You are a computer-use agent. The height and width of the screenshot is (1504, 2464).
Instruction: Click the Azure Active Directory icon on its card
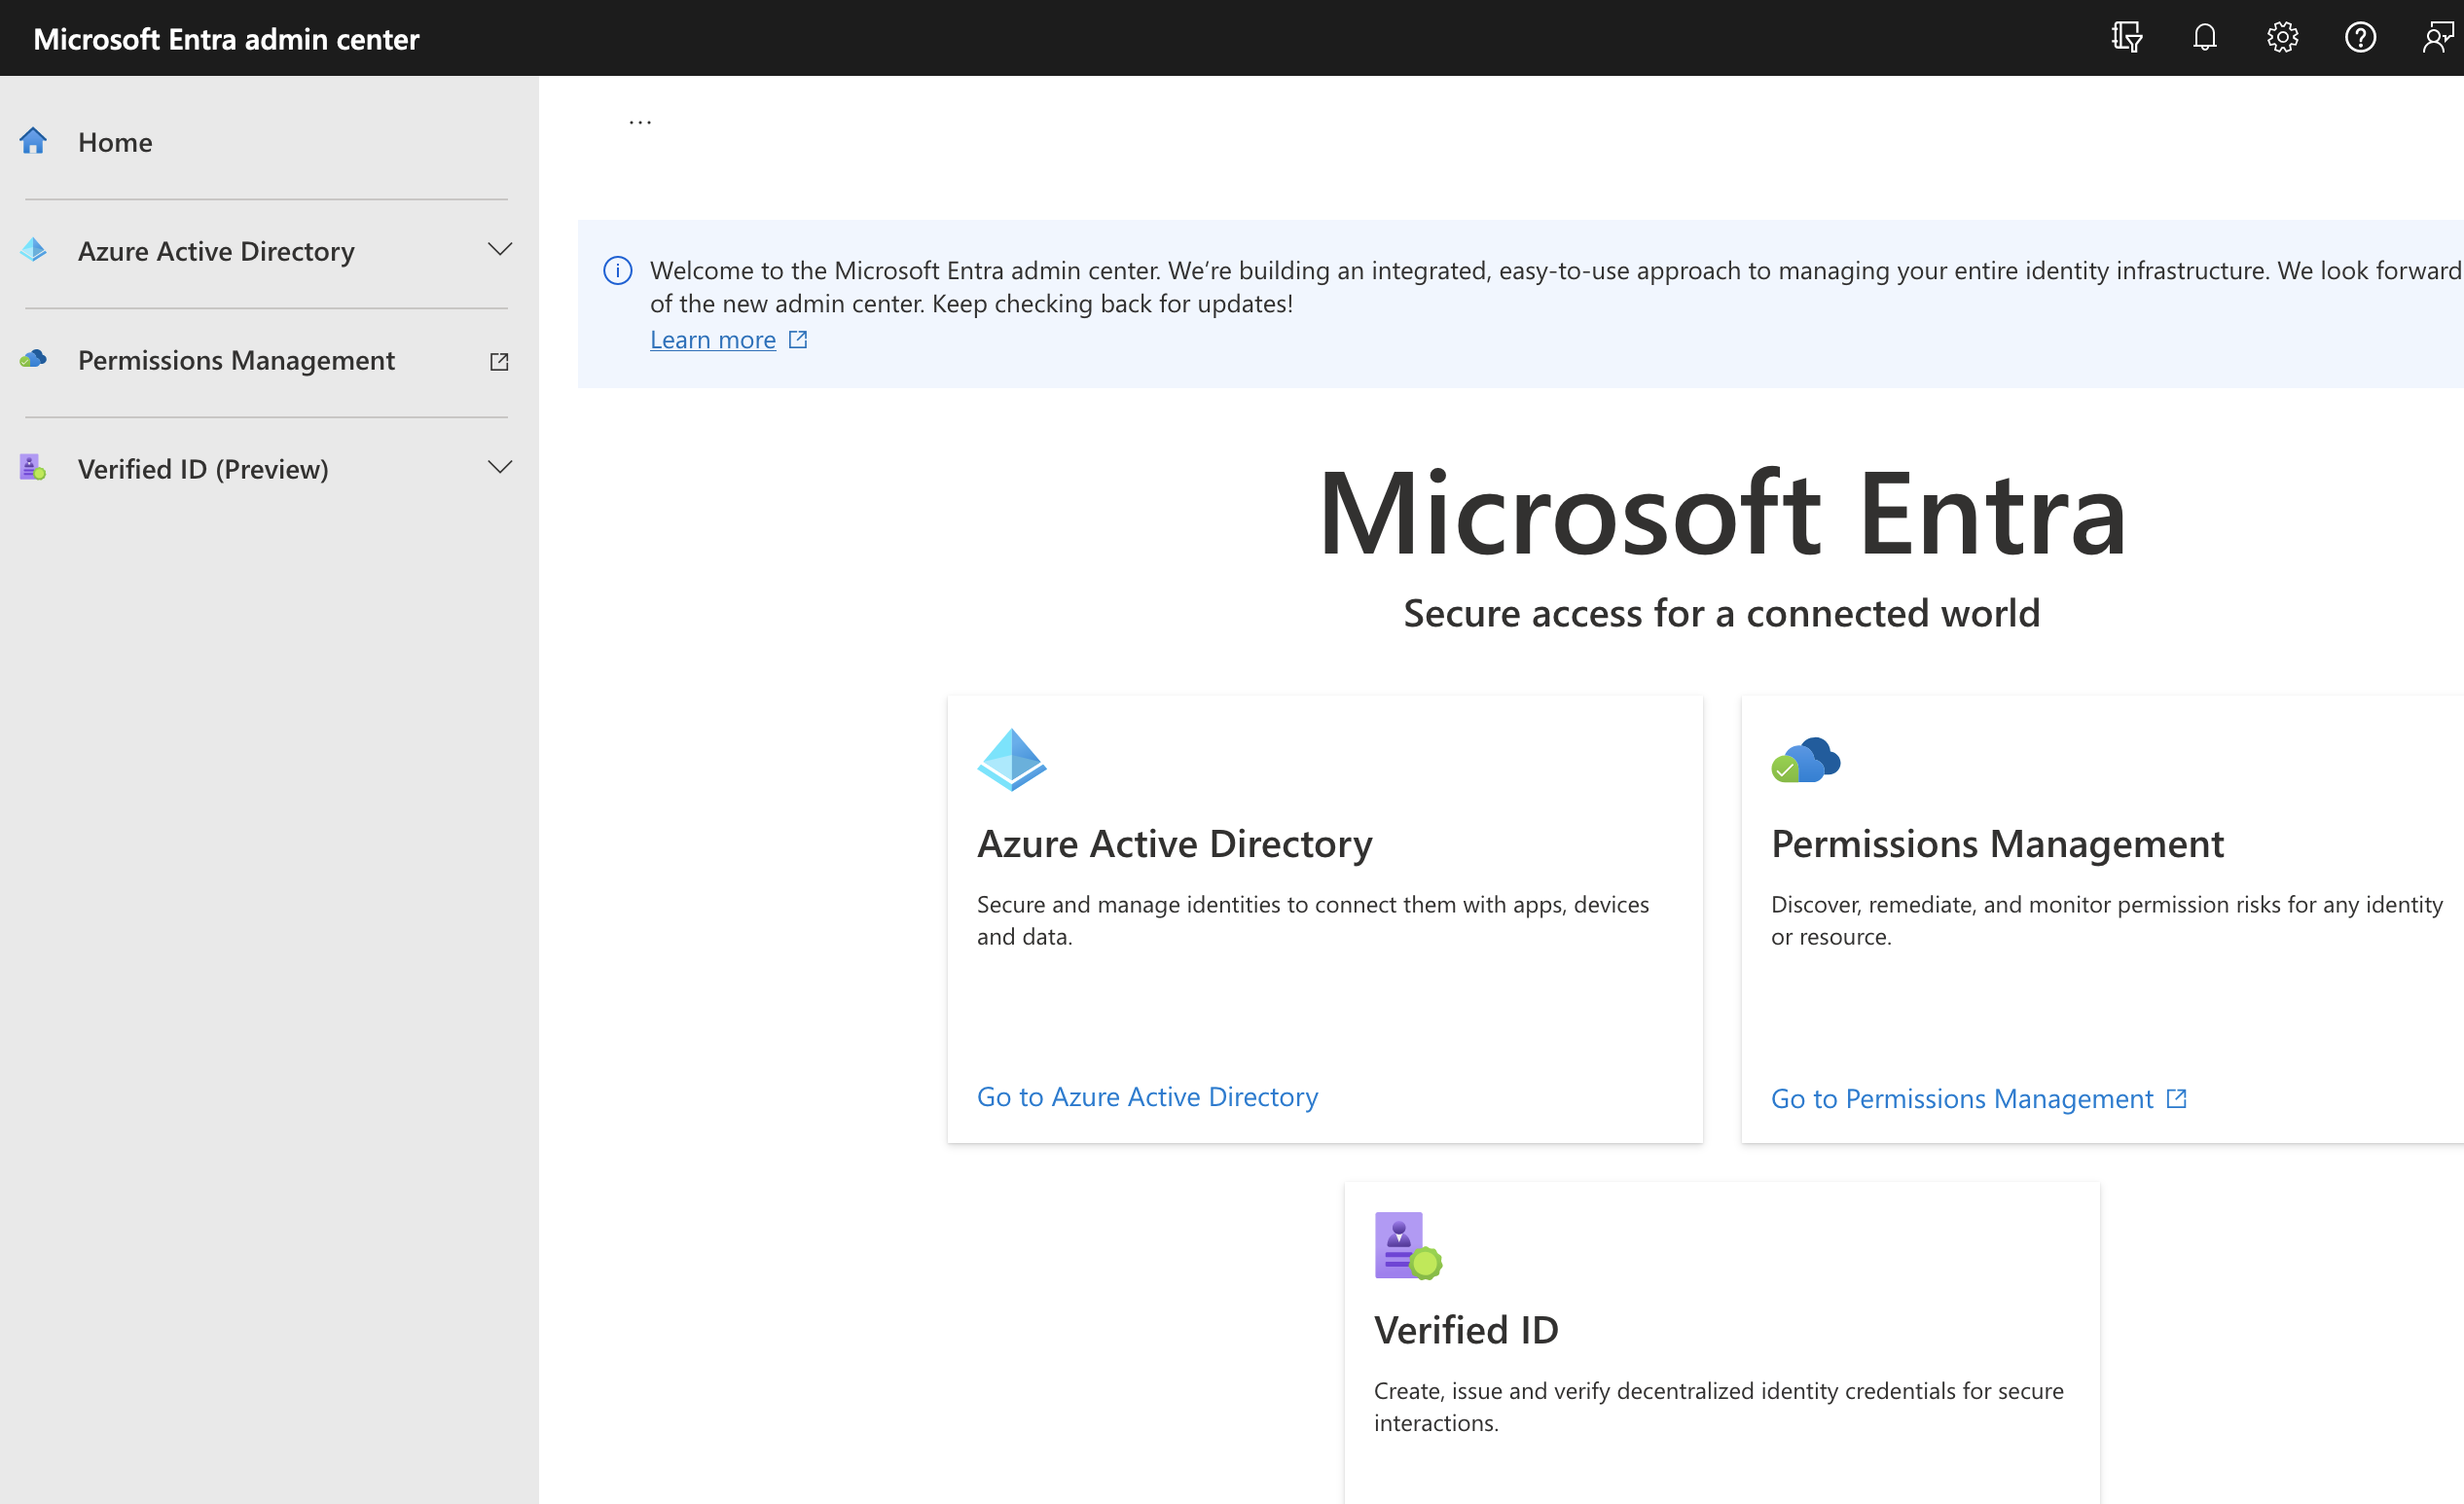click(1012, 759)
